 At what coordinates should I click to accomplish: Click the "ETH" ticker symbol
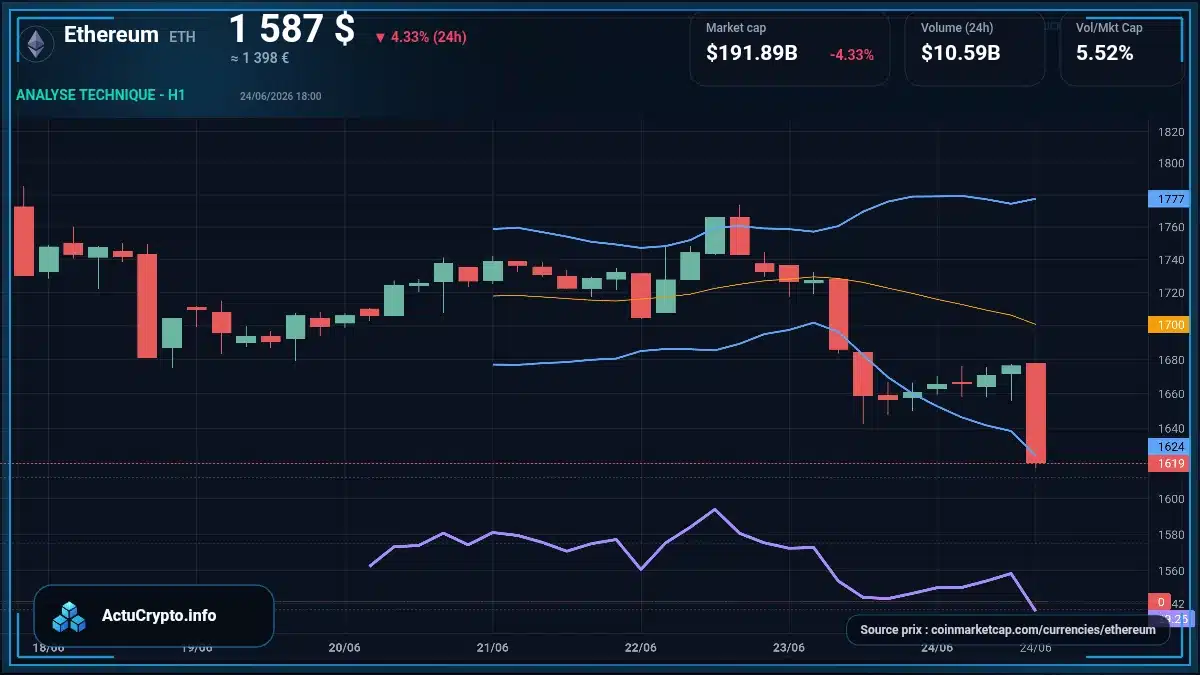tap(182, 37)
